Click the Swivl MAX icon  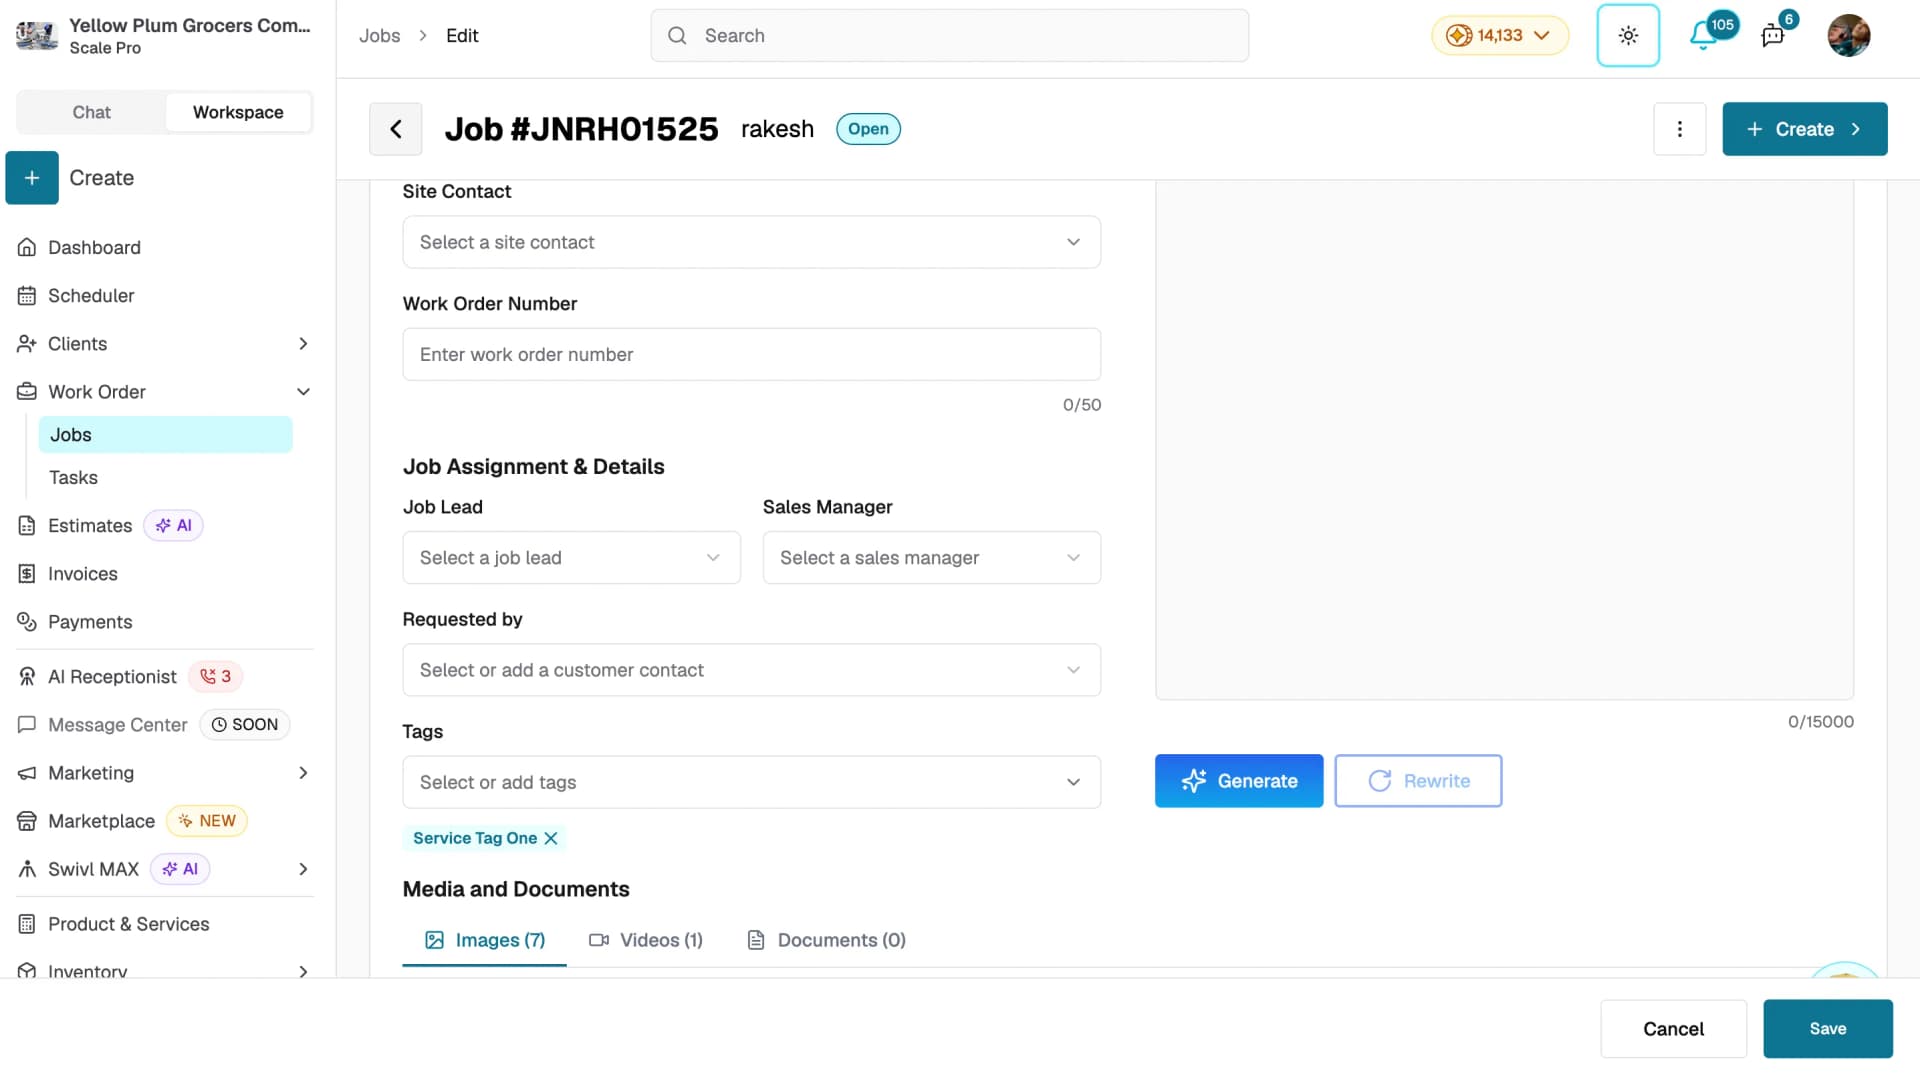27,869
